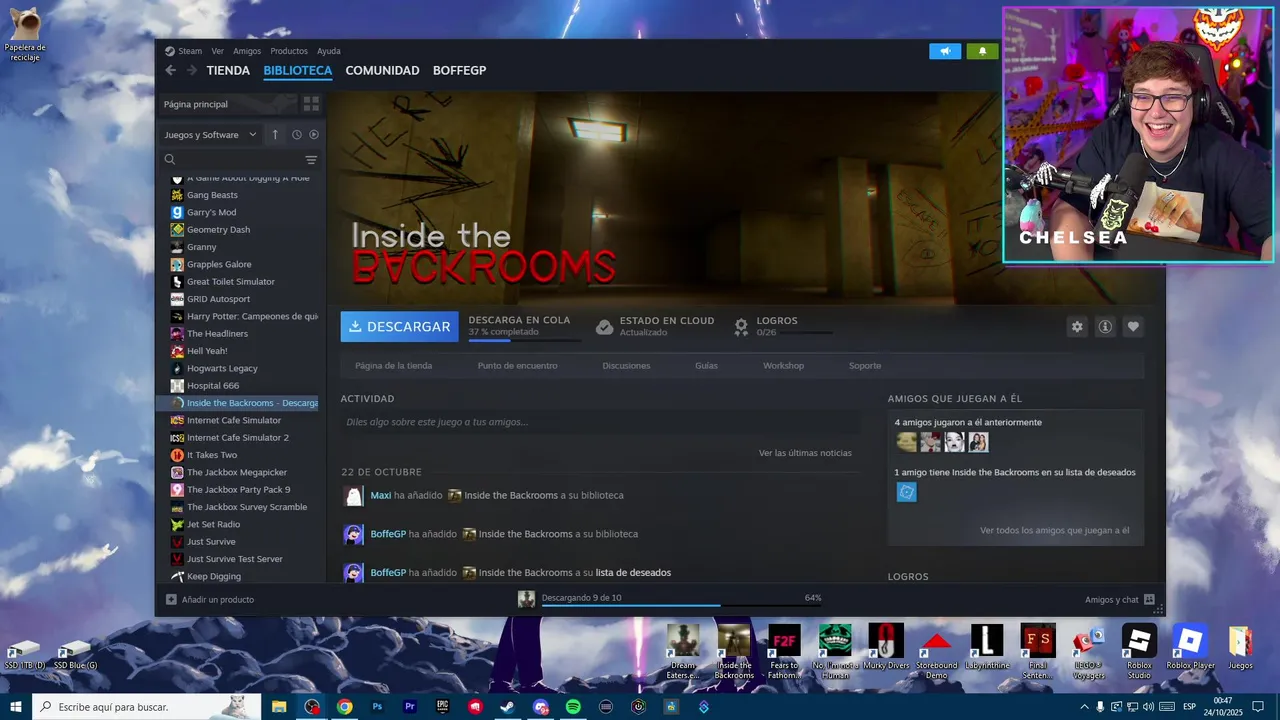Open game settings gear for Inside the Backrooms
The height and width of the screenshot is (720, 1280).
(x=1077, y=327)
